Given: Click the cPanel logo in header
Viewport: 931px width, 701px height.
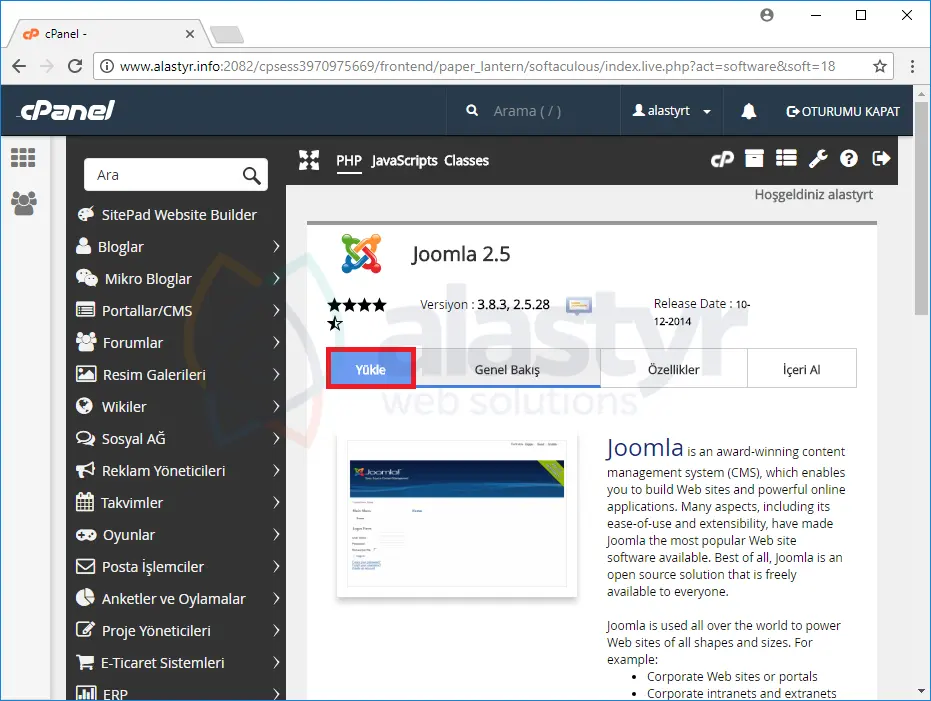Looking at the screenshot, I should (x=67, y=110).
